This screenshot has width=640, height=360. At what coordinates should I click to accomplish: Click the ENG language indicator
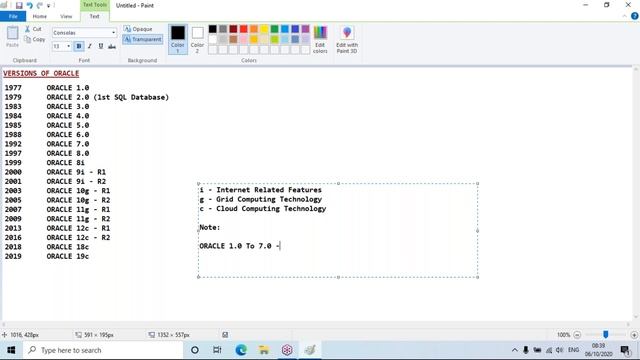[573, 350]
